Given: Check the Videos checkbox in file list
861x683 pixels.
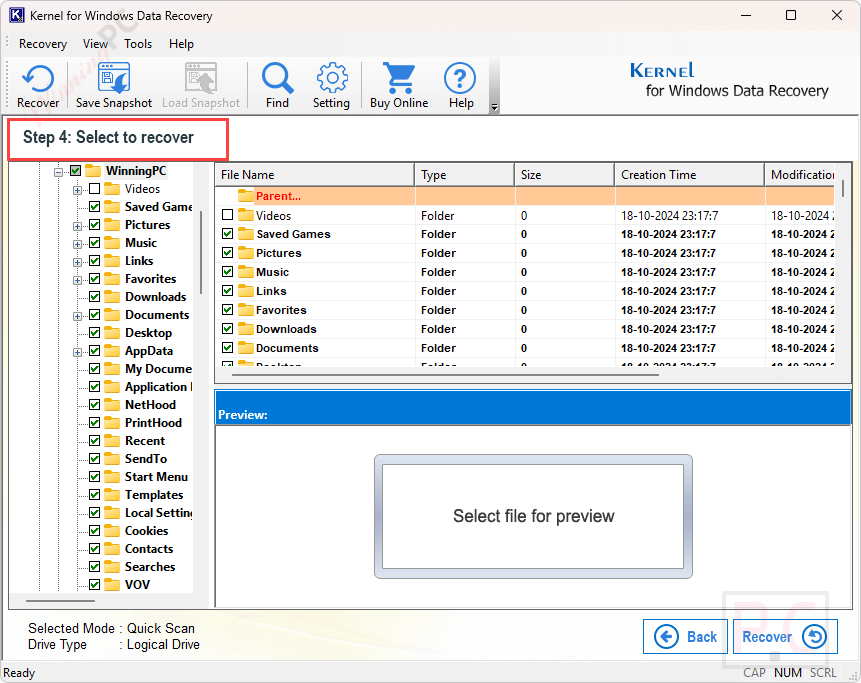Looking at the screenshot, I should pos(227,215).
